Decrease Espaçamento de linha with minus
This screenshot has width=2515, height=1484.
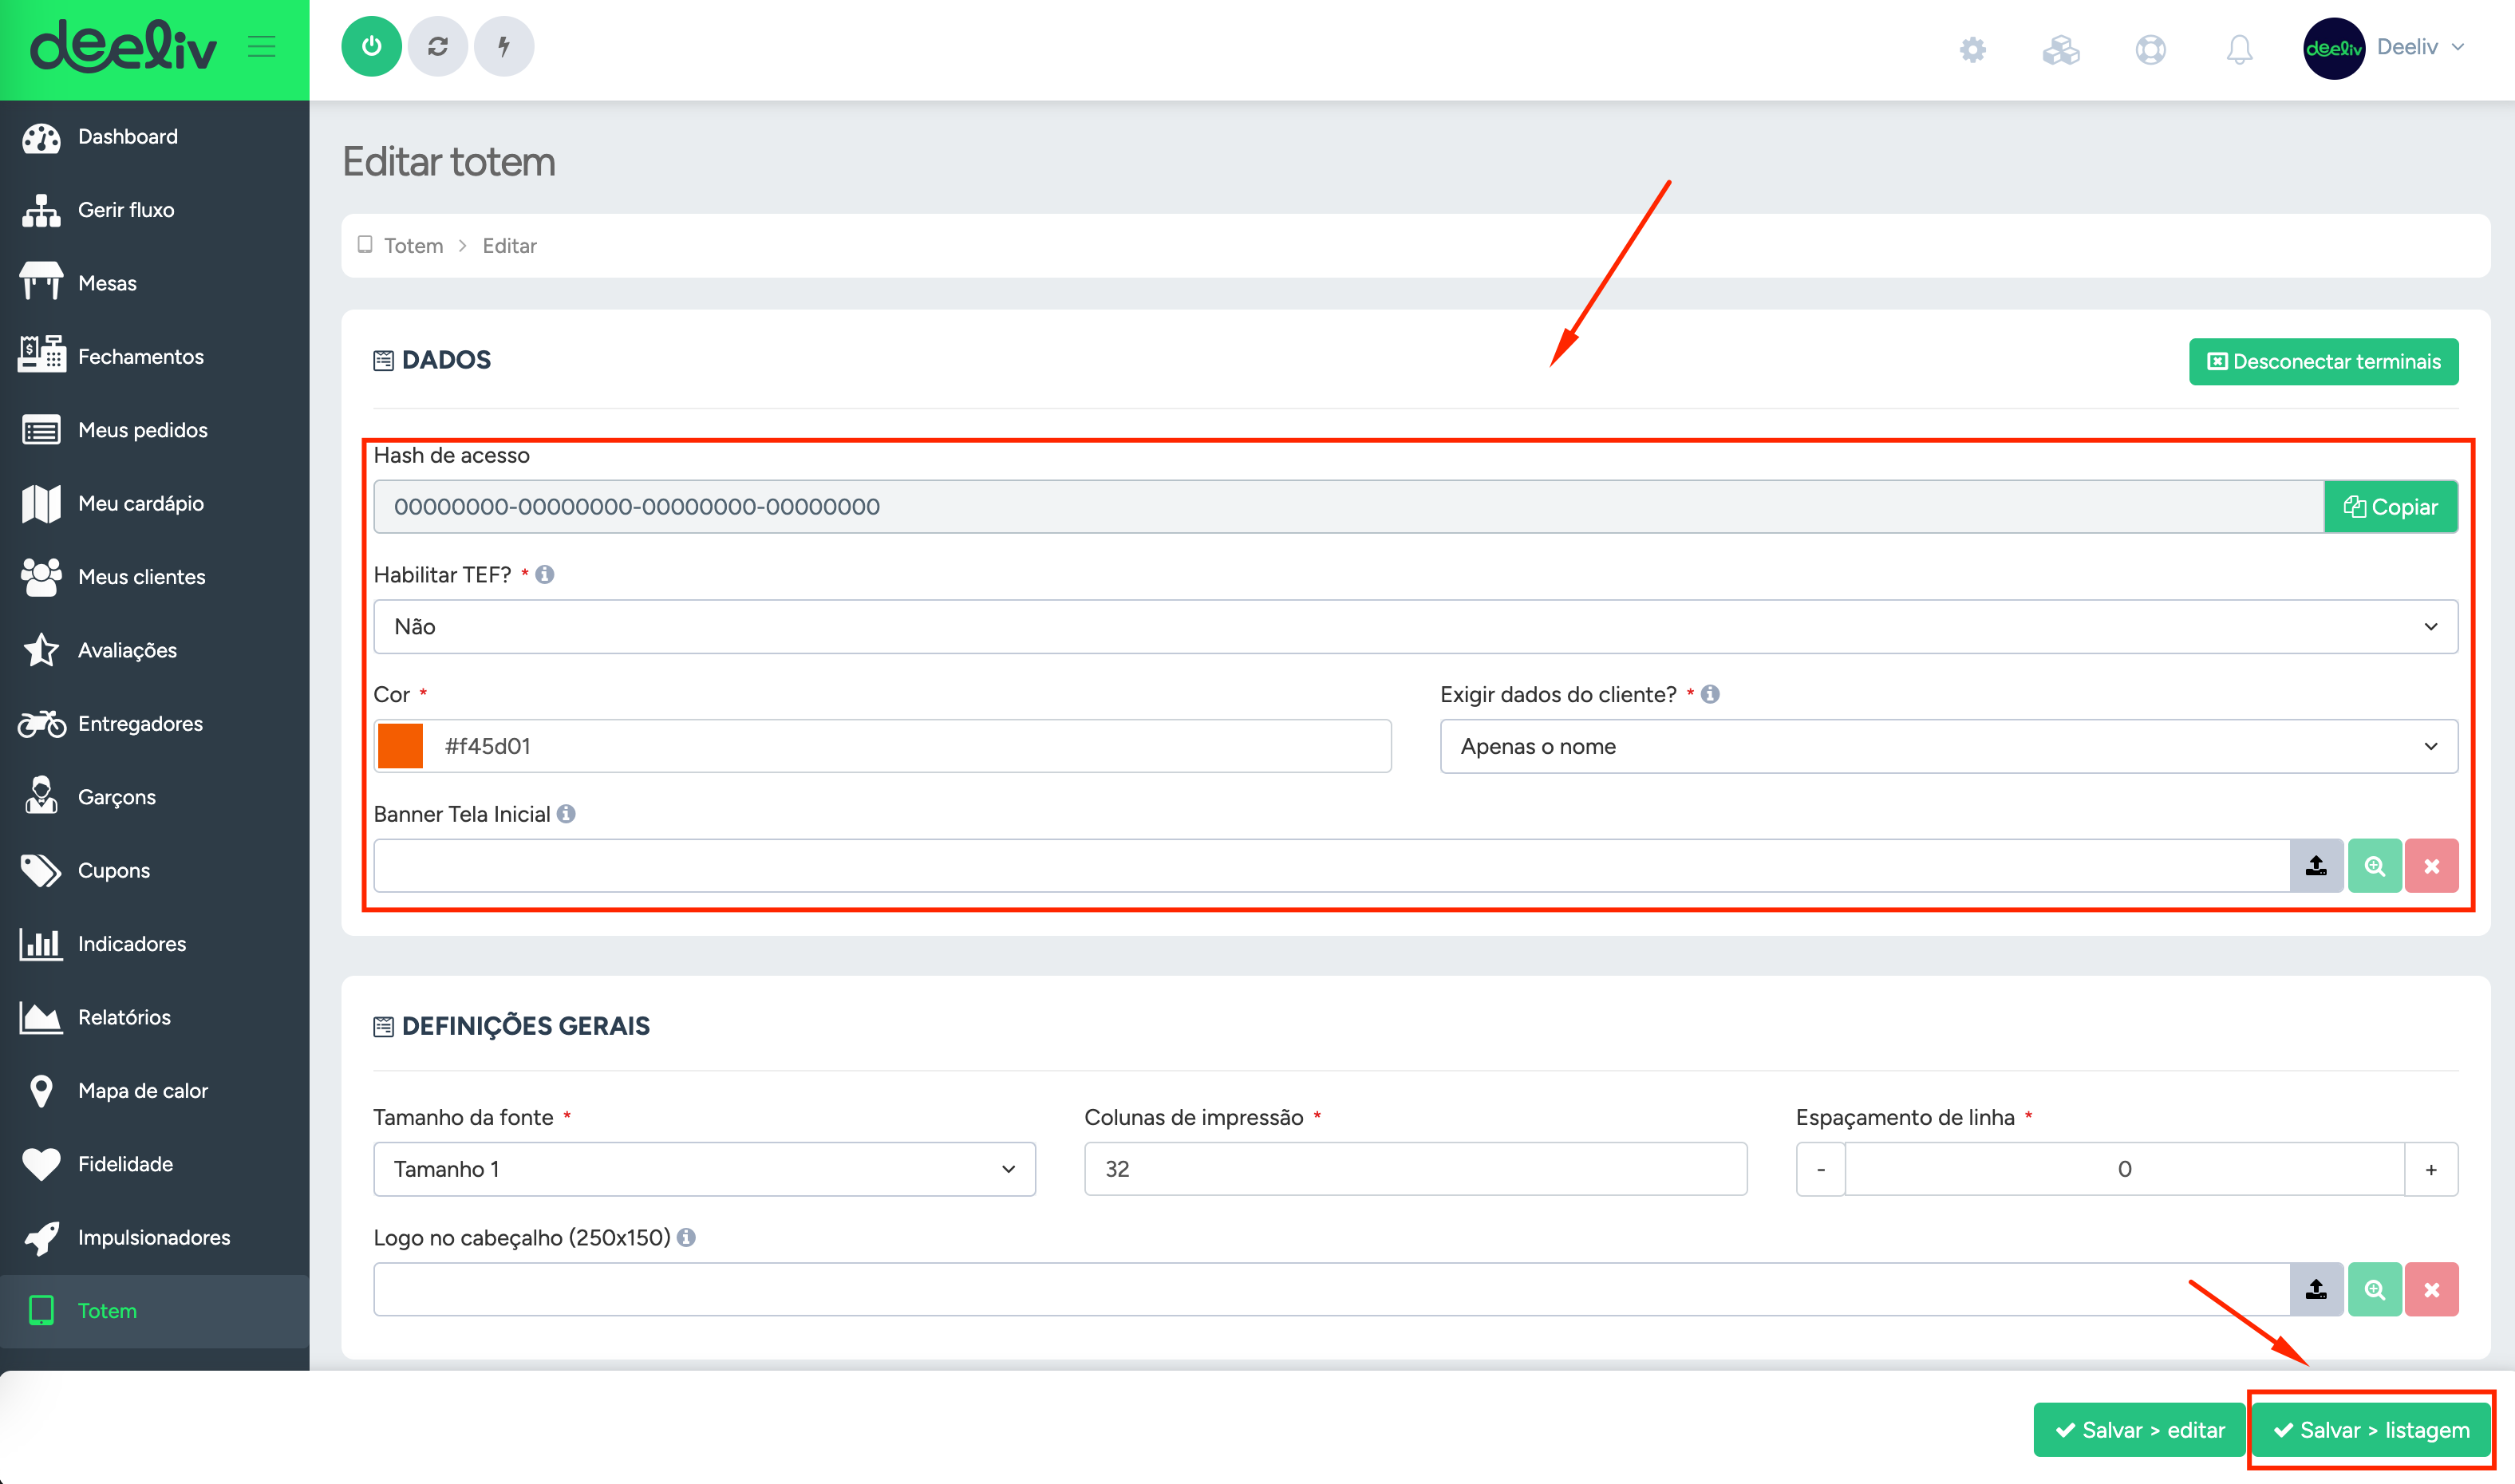click(1820, 1169)
